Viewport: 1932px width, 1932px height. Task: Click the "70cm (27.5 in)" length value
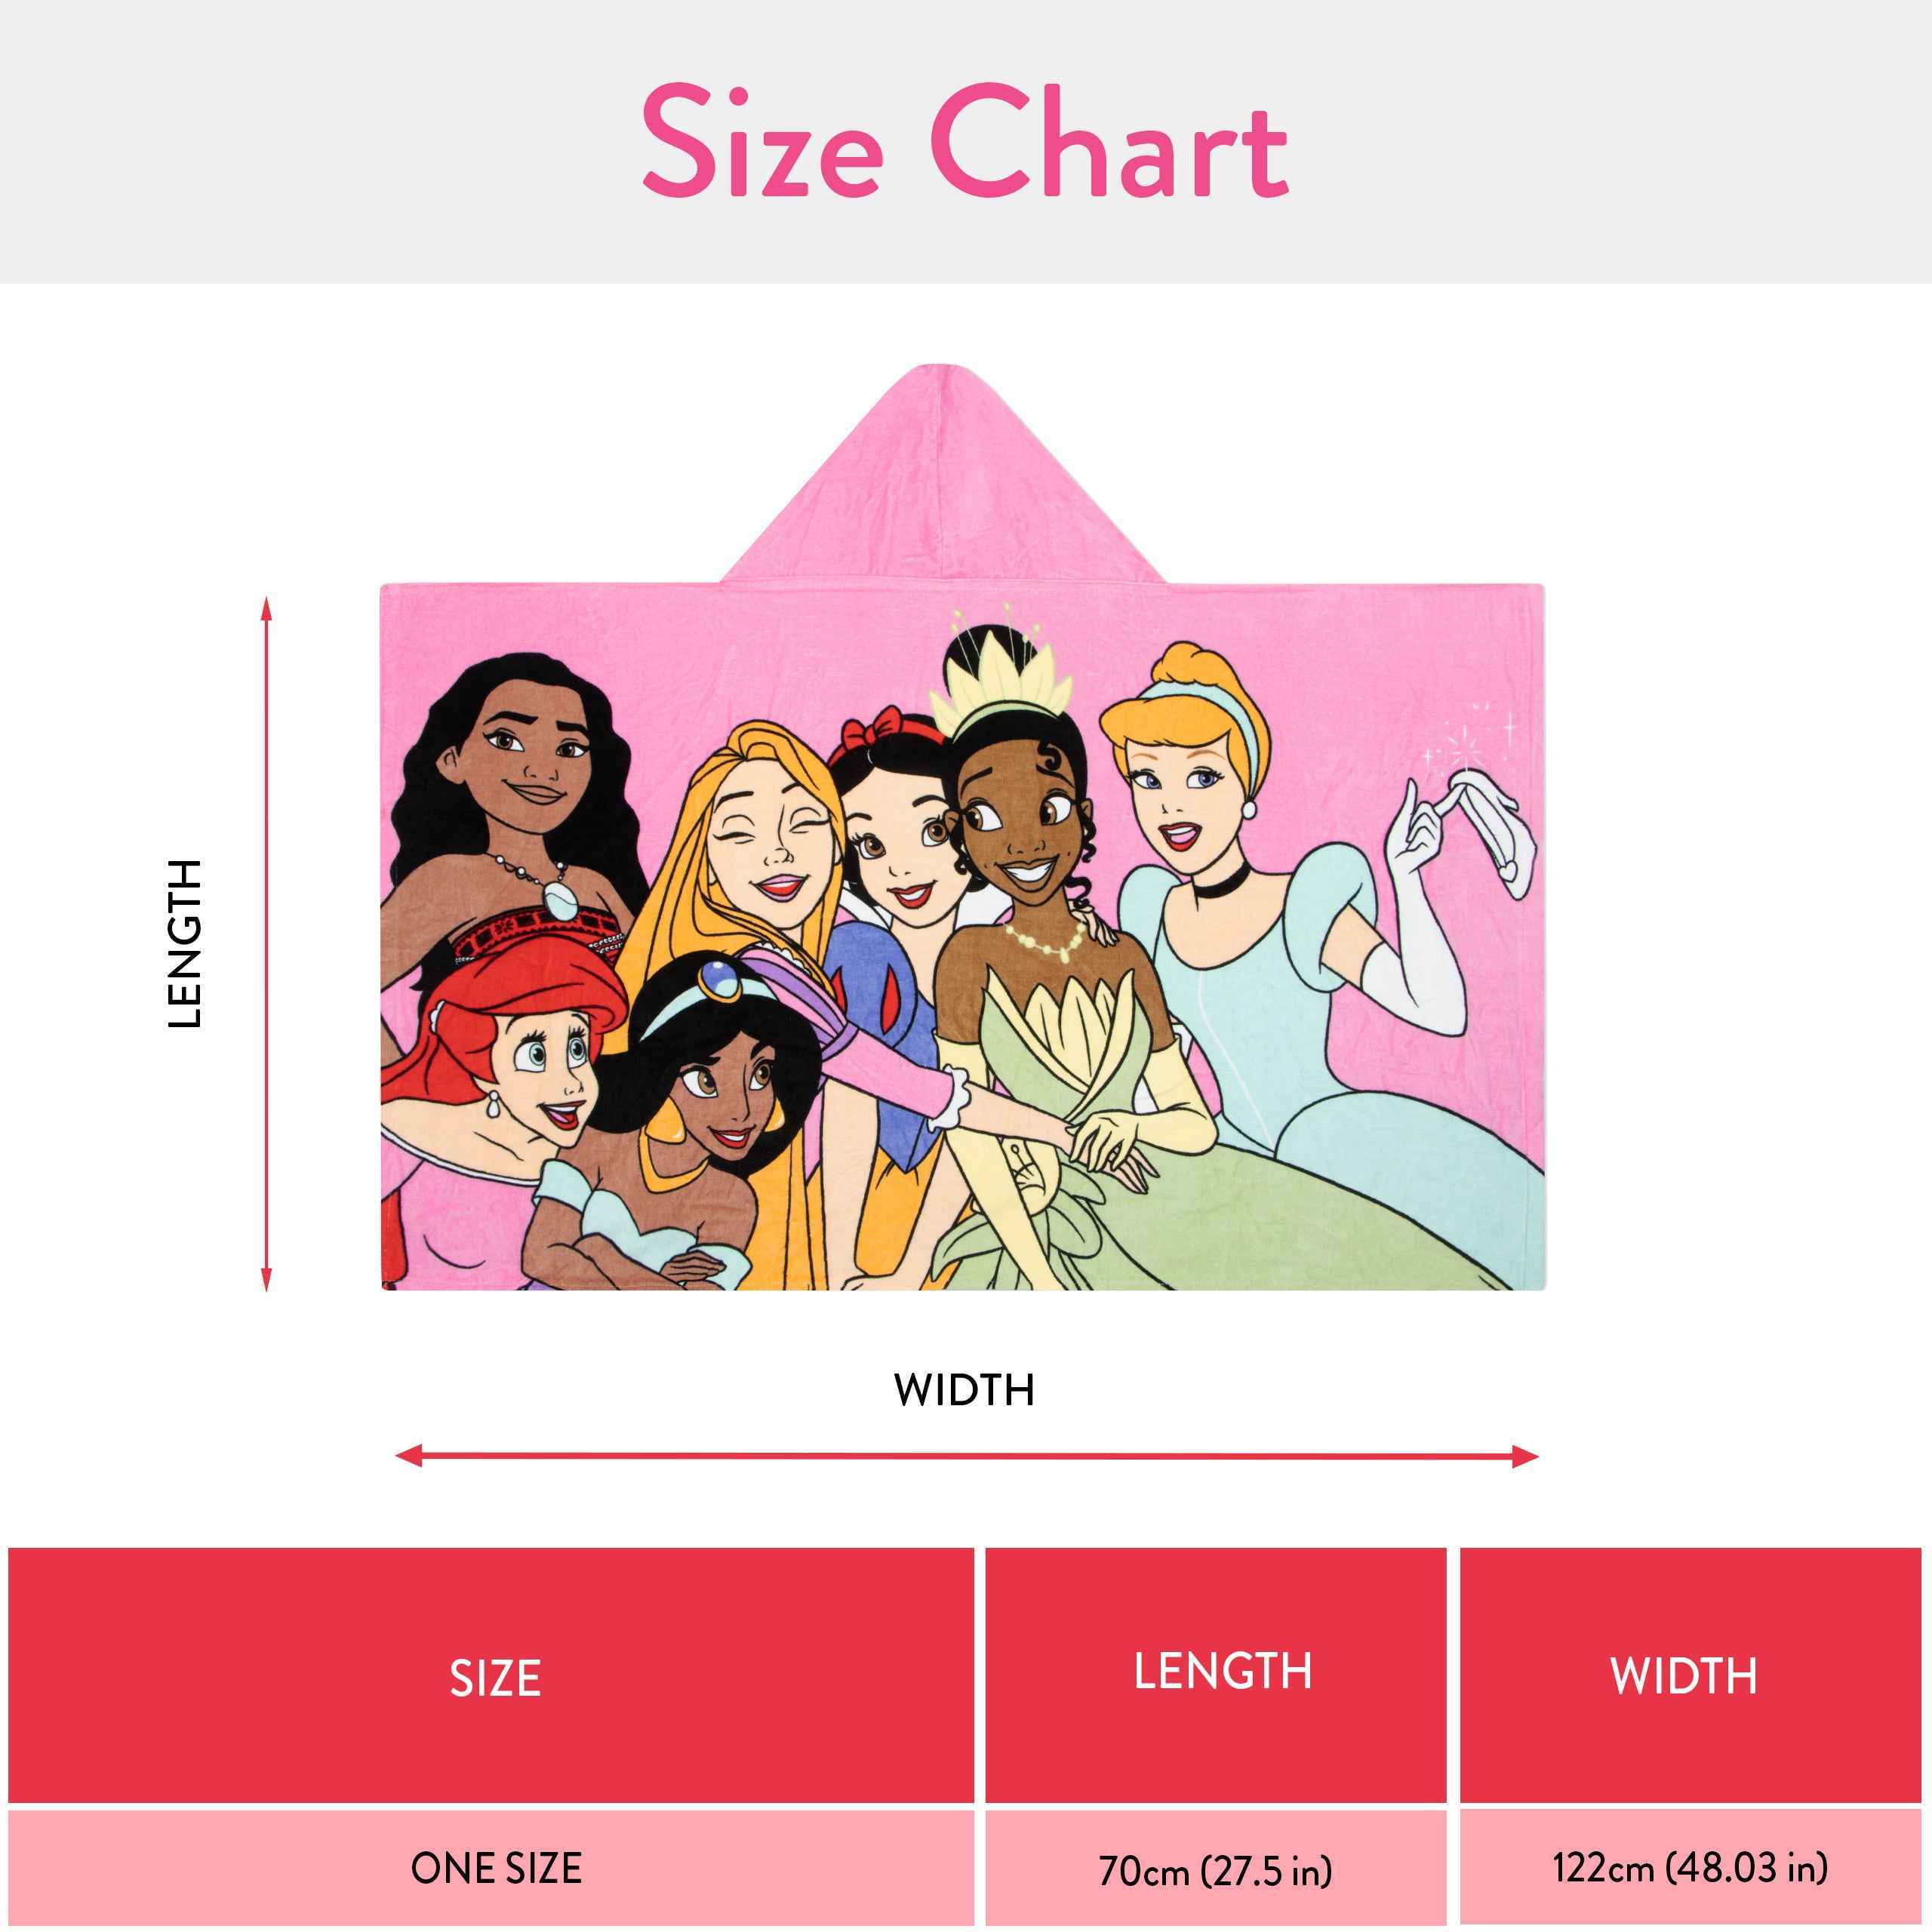(x=1215, y=1870)
